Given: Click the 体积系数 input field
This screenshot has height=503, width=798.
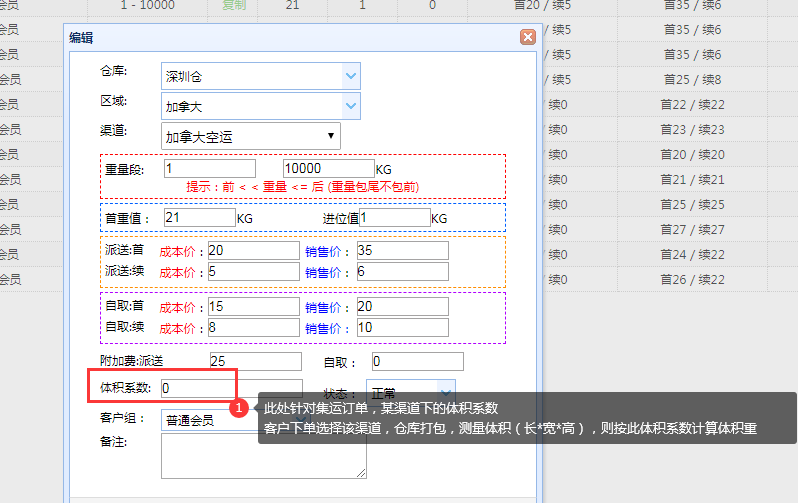Looking at the screenshot, I should pyautogui.click(x=232, y=388).
